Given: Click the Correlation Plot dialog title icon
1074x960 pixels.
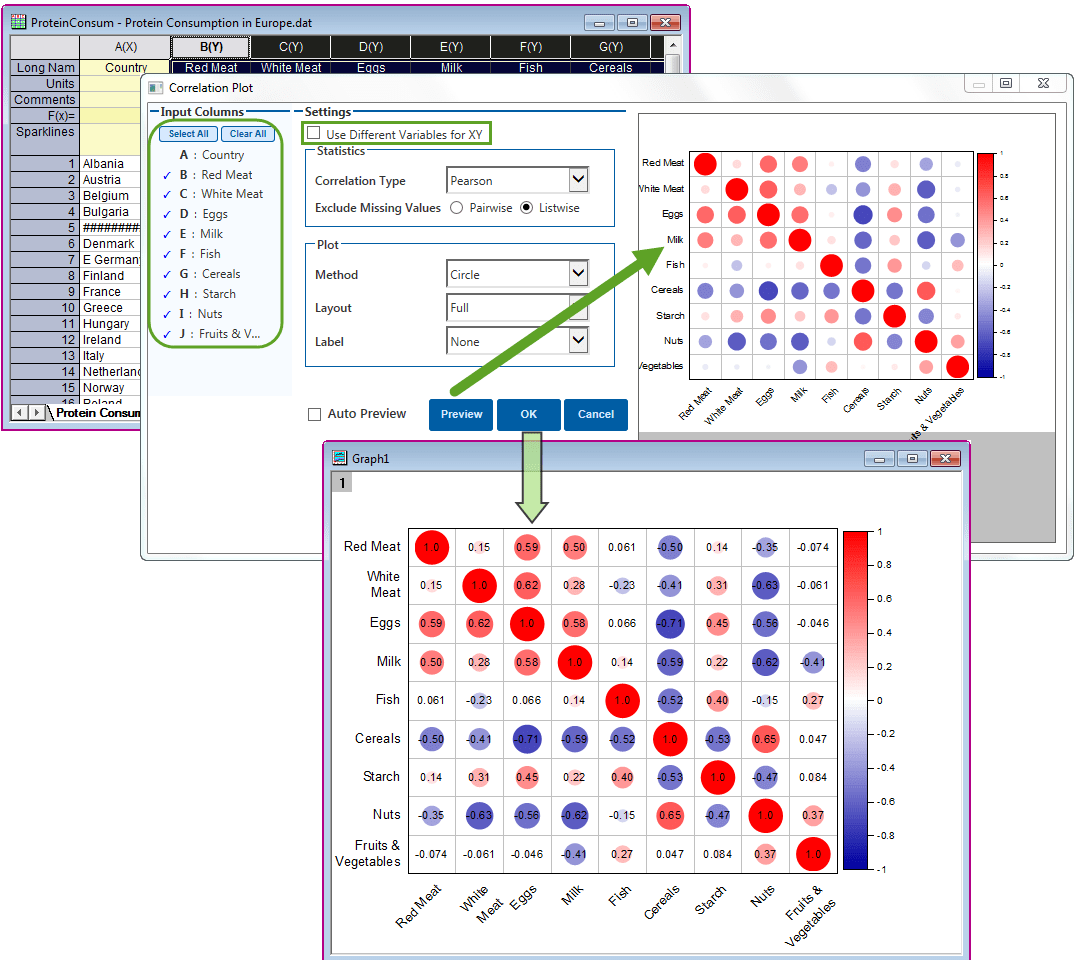Looking at the screenshot, I should pyautogui.click(x=155, y=87).
